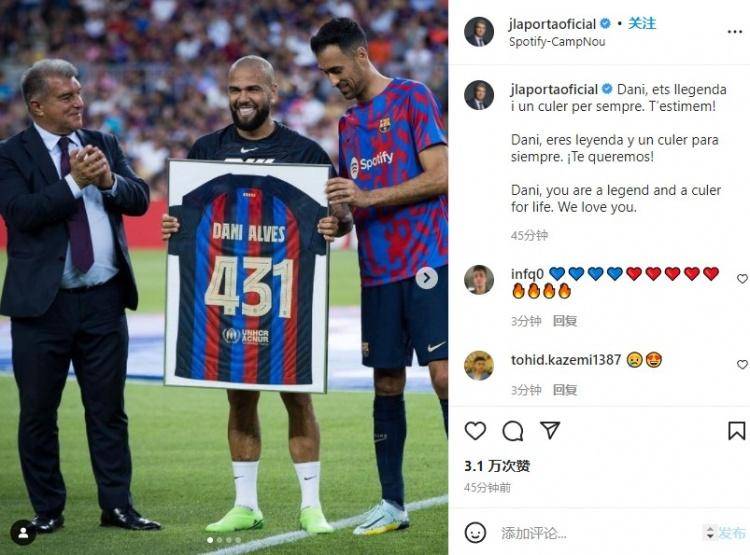Show tagged people icon on photo

point(23,533)
